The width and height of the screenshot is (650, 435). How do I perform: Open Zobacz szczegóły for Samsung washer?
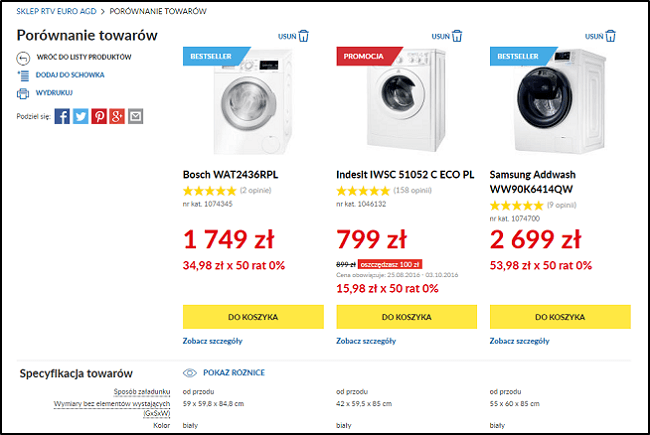(520, 340)
